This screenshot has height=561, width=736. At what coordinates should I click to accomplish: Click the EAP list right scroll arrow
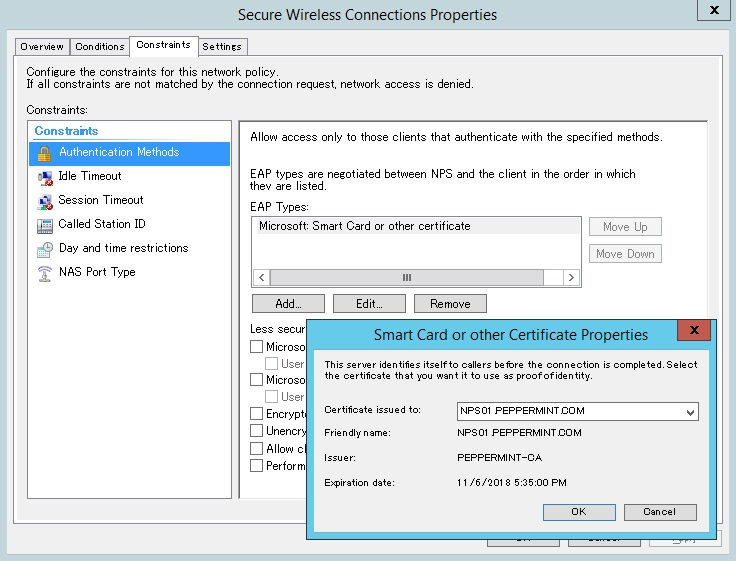(x=571, y=277)
